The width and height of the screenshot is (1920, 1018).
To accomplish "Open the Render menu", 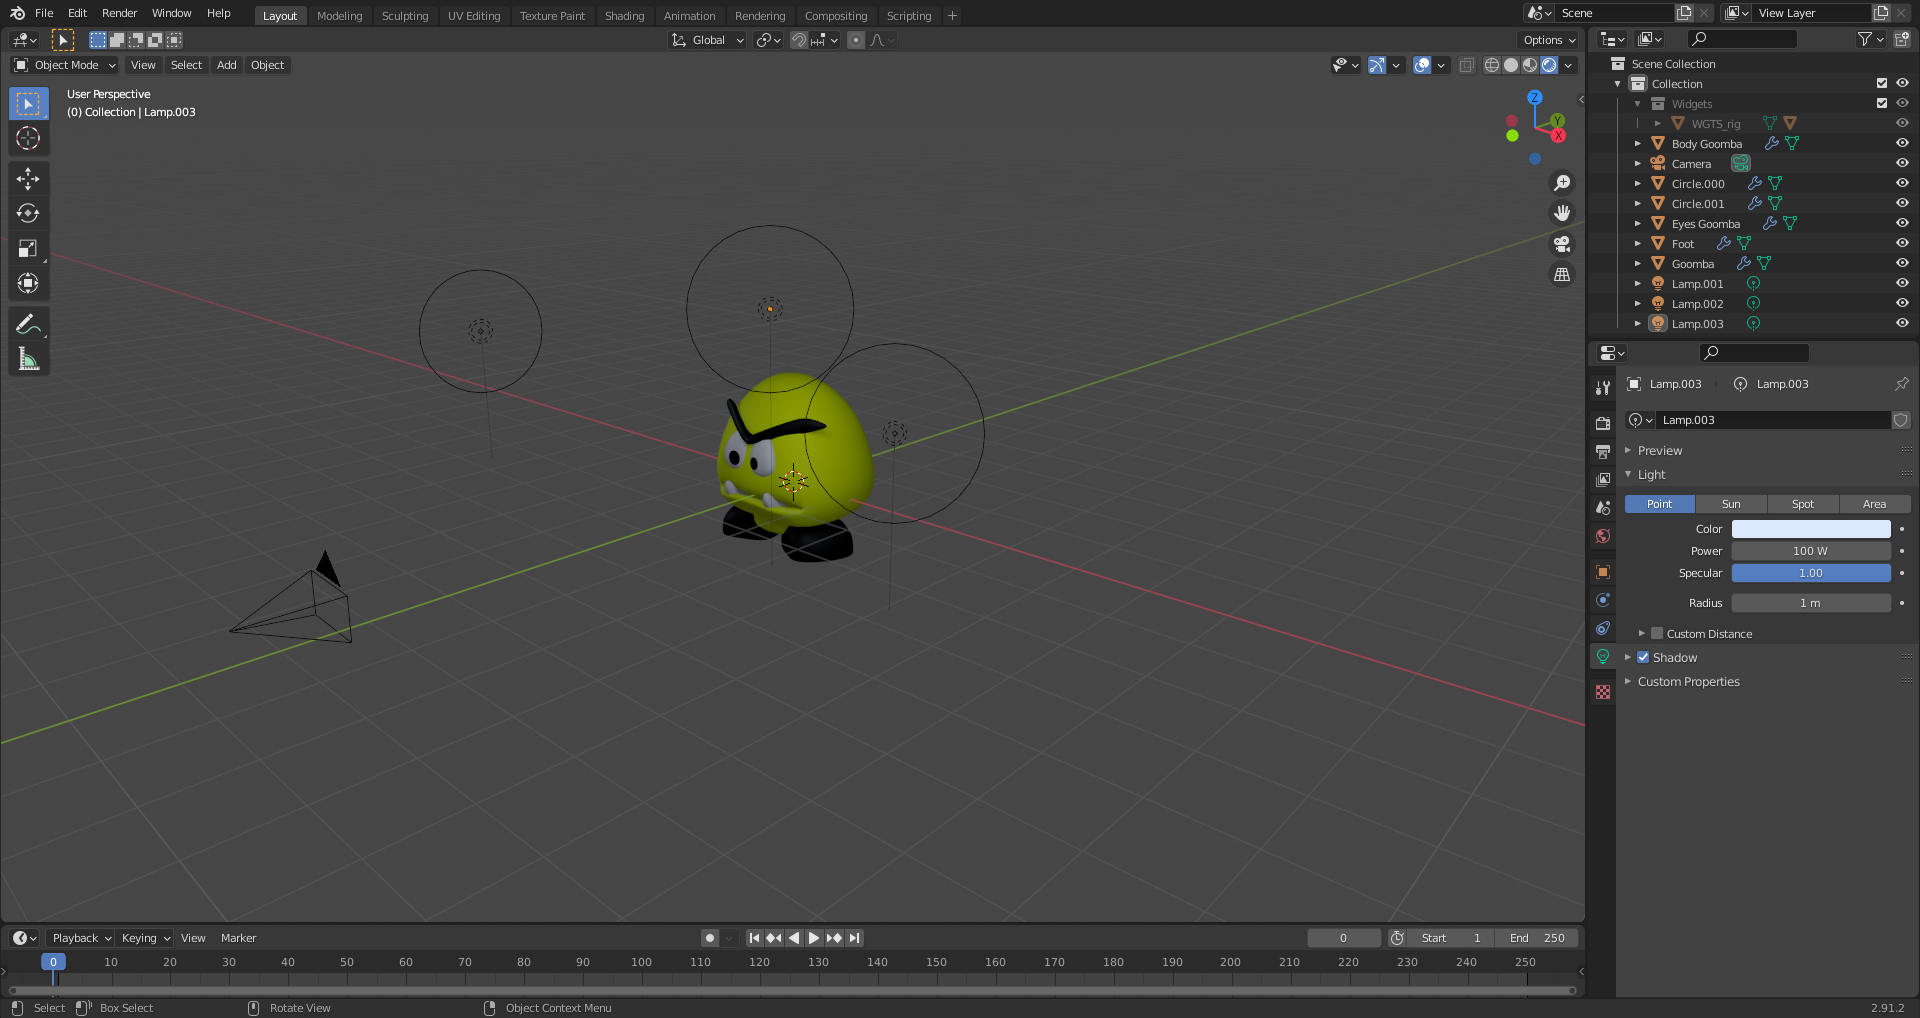I will [119, 13].
